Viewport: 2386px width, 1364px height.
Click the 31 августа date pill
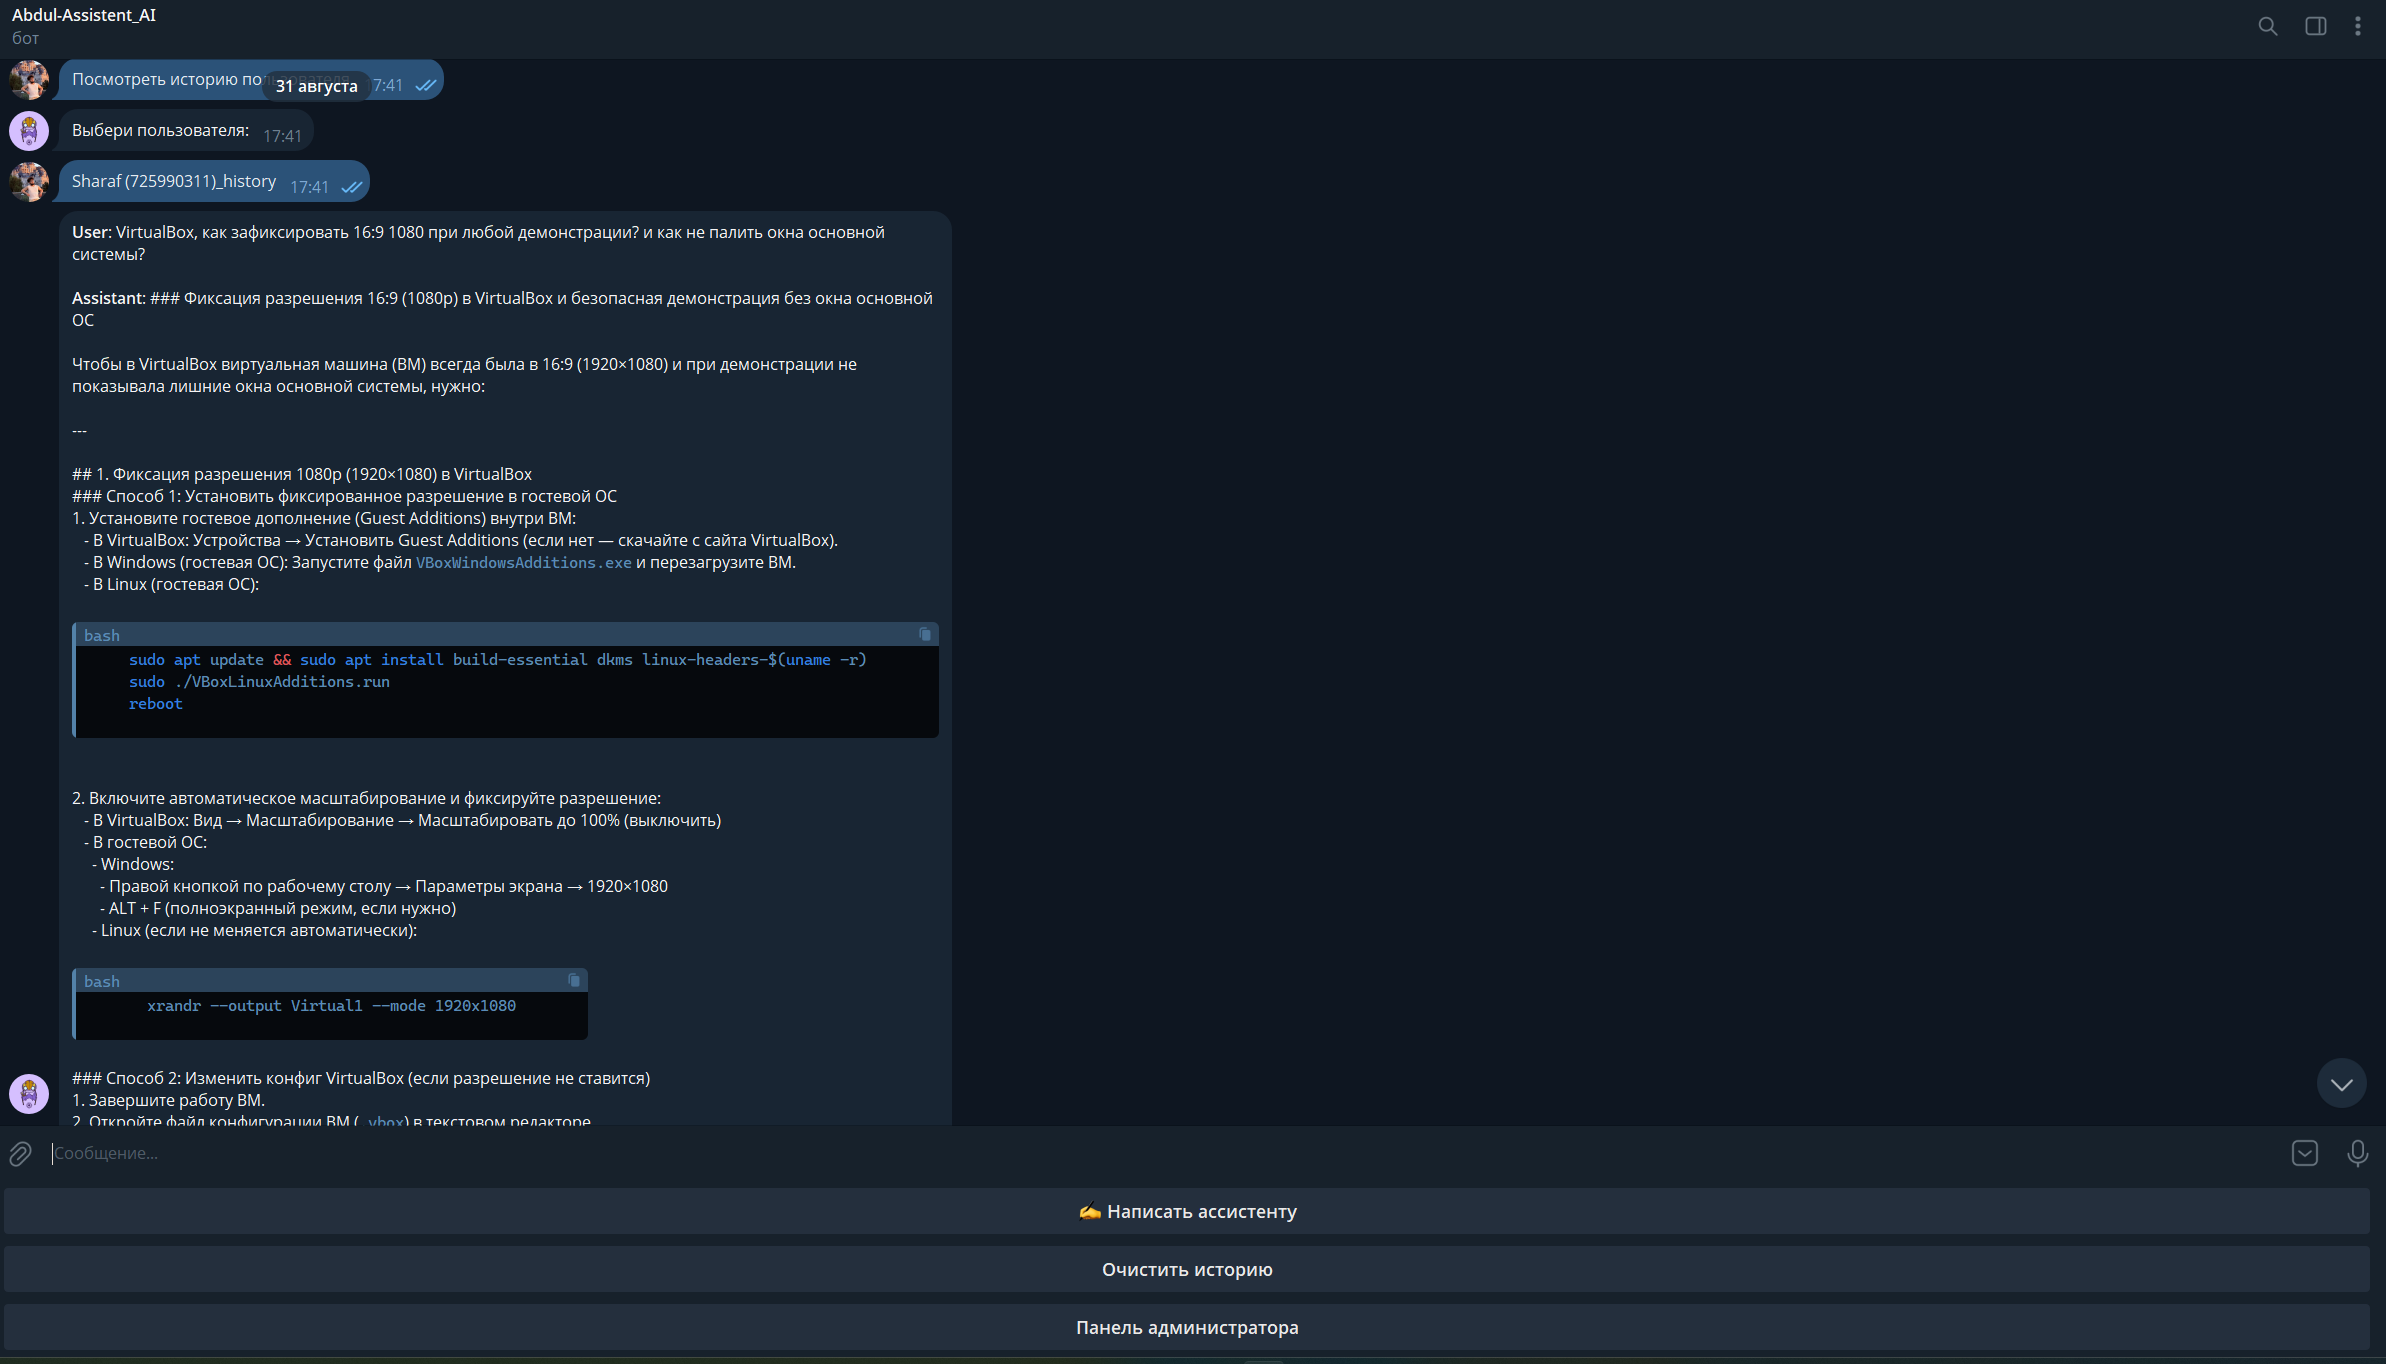[x=315, y=86]
